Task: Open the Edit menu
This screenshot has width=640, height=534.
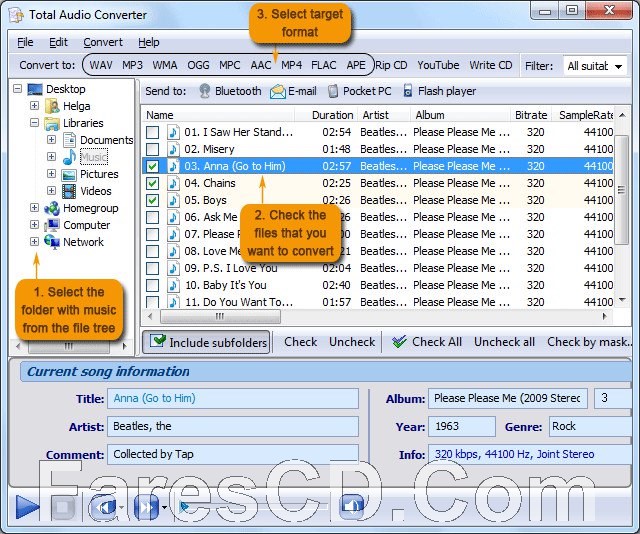Action: pyautogui.click(x=58, y=42)
